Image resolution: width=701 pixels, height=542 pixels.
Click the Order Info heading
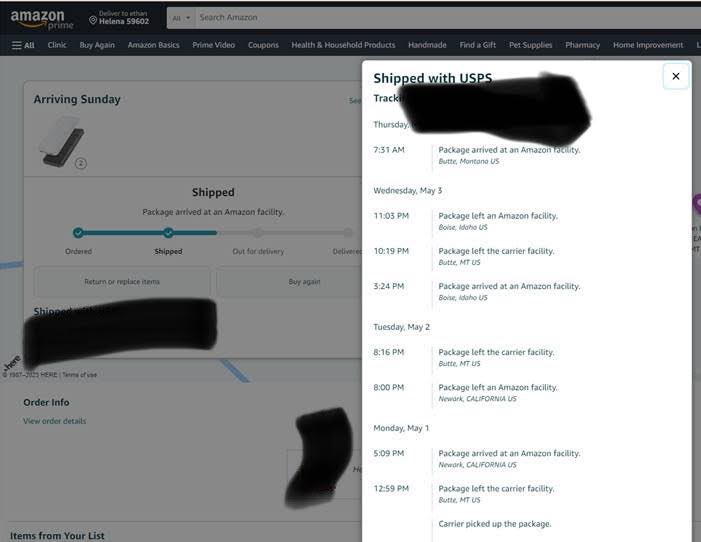(46, 402)
